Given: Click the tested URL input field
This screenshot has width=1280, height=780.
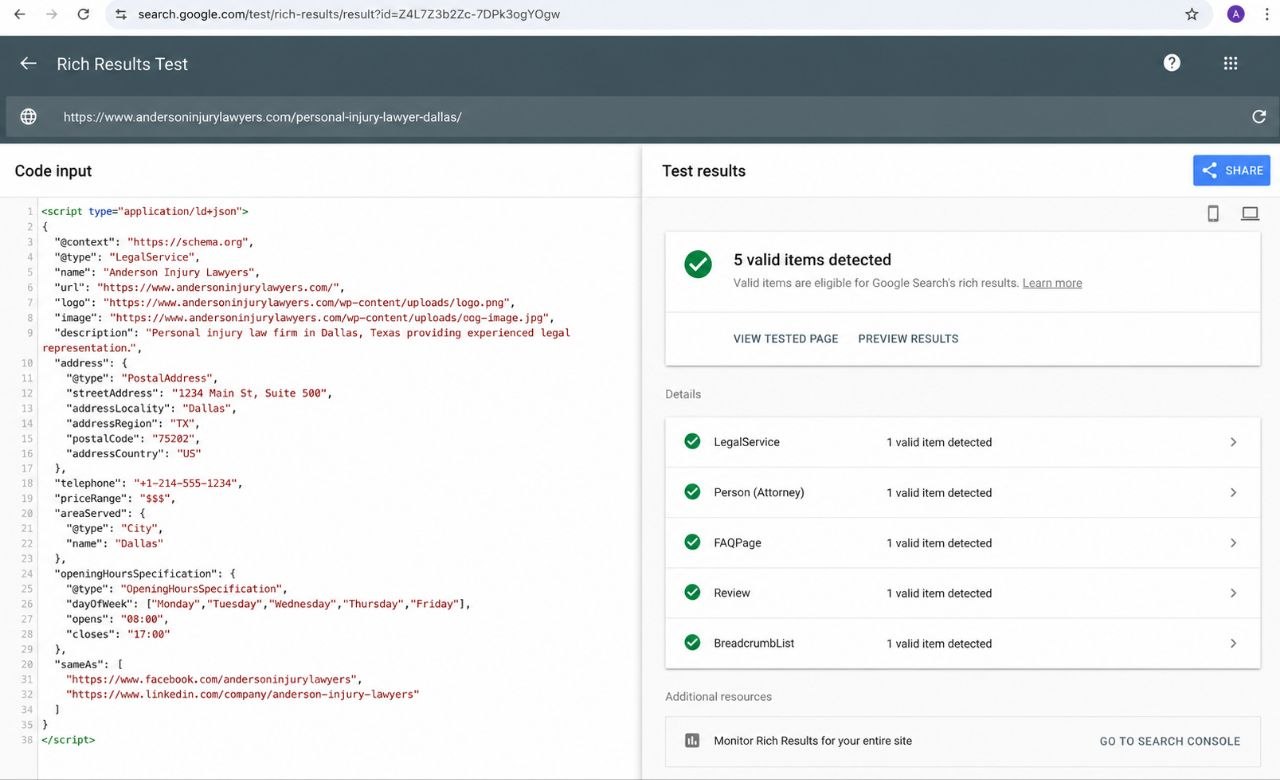Looking at the screenshot, I should [x=640, y=117].
